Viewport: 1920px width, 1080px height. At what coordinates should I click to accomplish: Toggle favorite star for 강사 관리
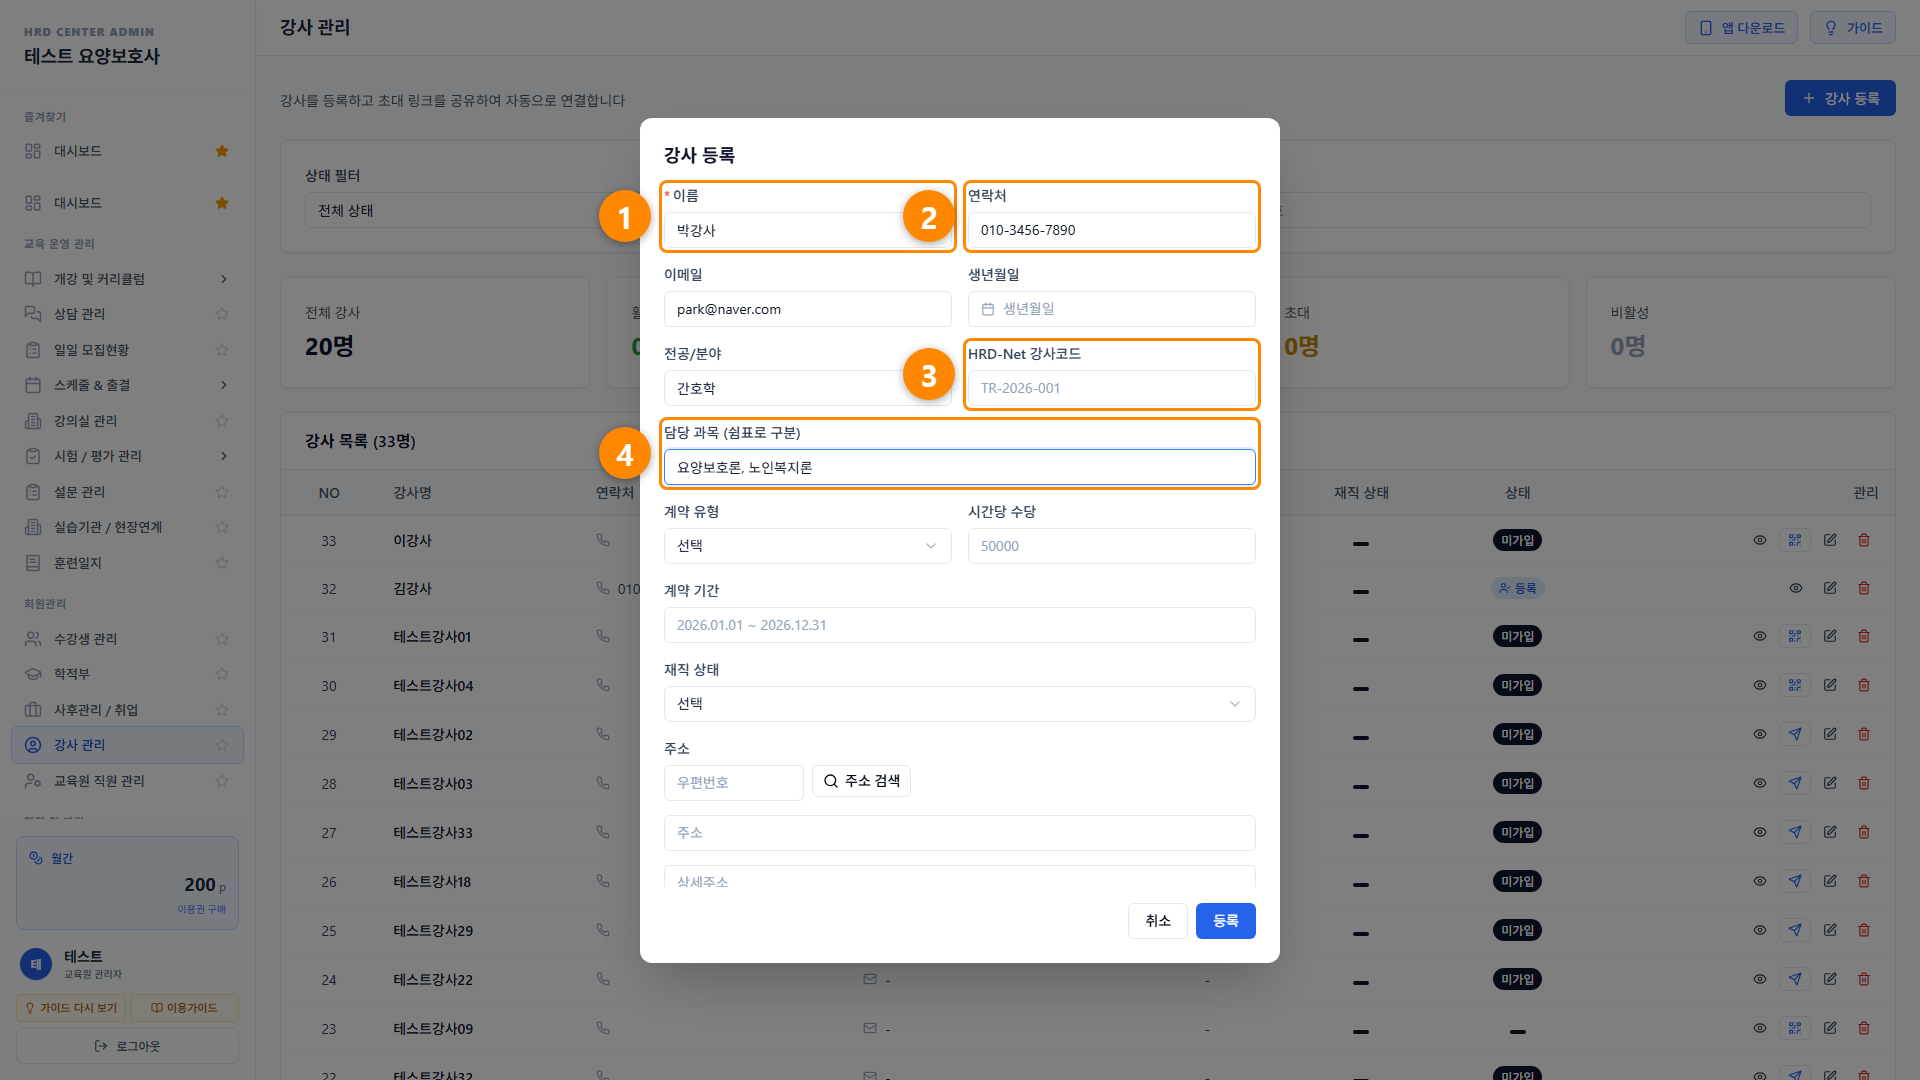coord(222,745)
